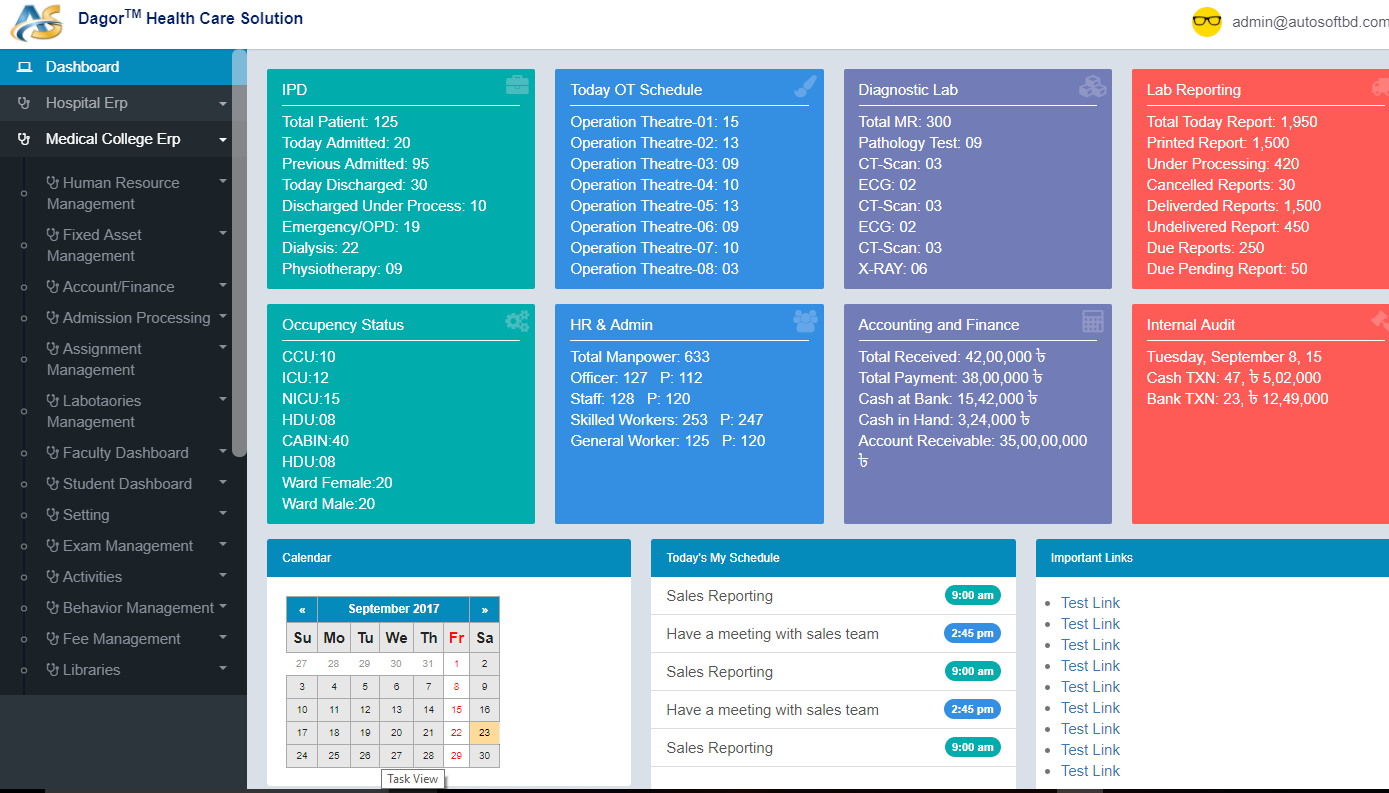The height and width of the screenshot is (793, 1389).
Task: Open the first Test Link
Action: coord(1090,603)
